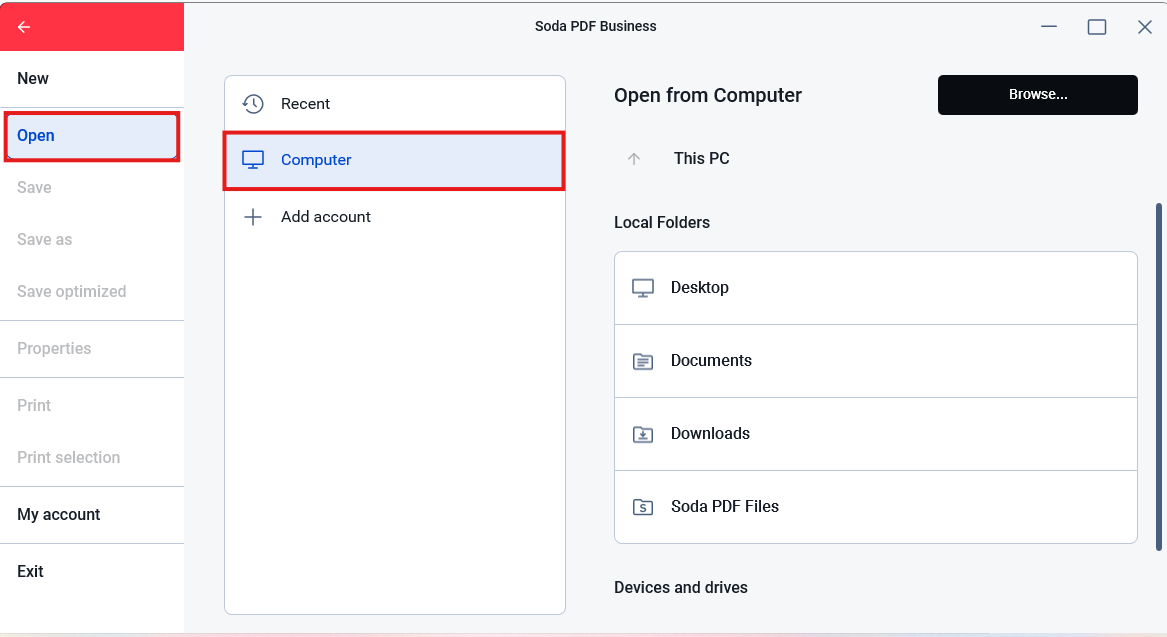1167x637 pixels.
Task: Click the Documents folder icon
Action: pyautogui.click(x=643, y=361)
